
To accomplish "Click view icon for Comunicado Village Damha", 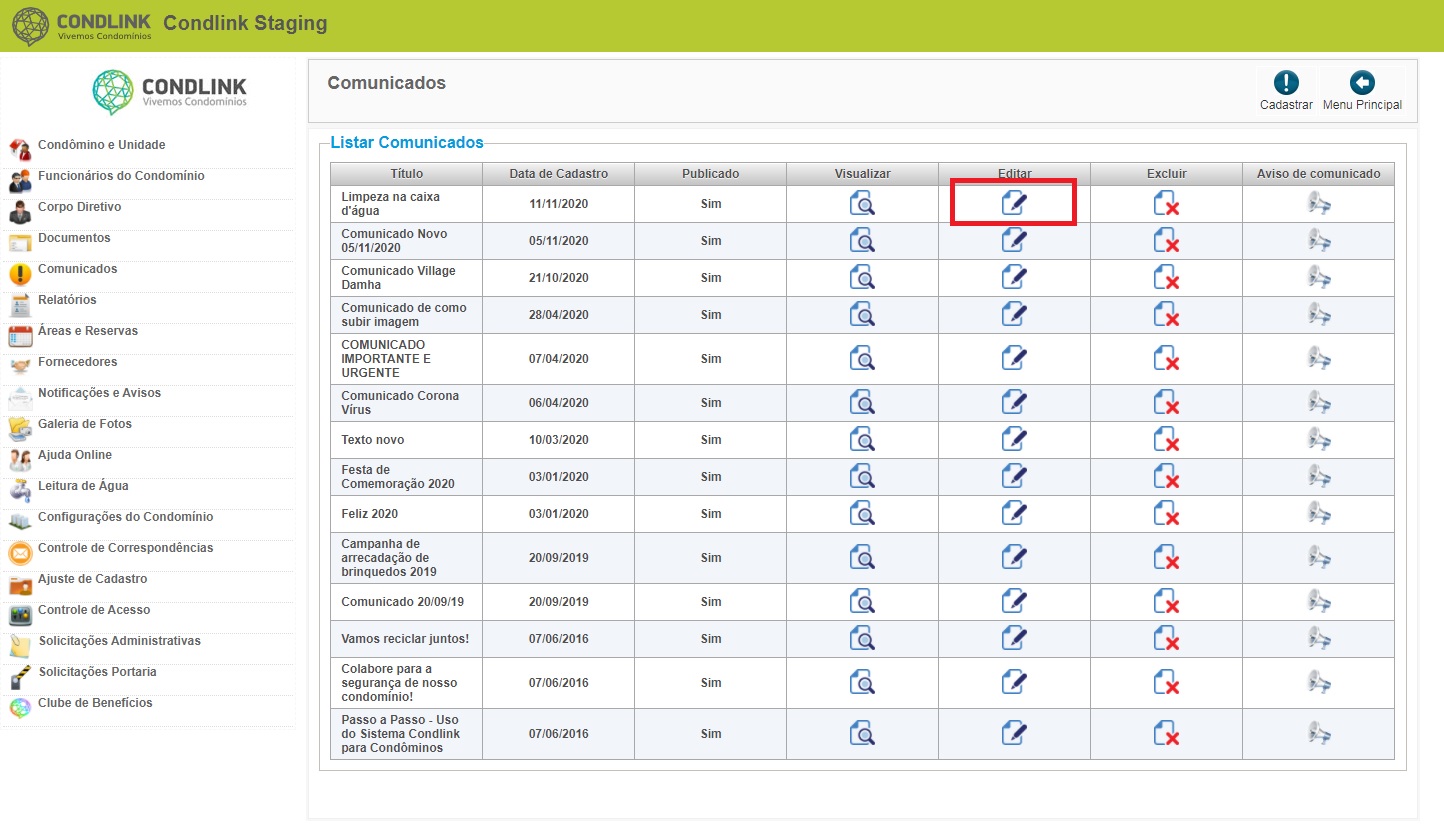I will click(862, 277).
